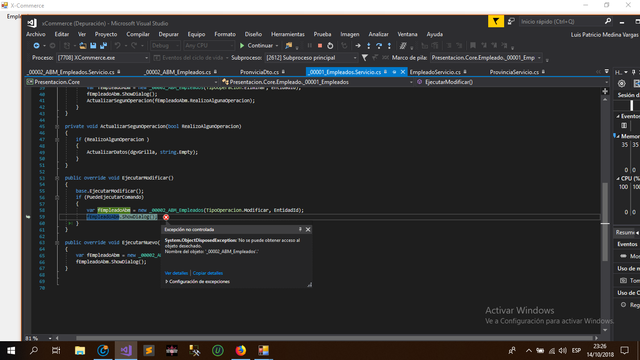Restart debugging with the circular arrow icon
Viewport: 640px width, 360px height.
pyautogui.click(x=330, y=46)
